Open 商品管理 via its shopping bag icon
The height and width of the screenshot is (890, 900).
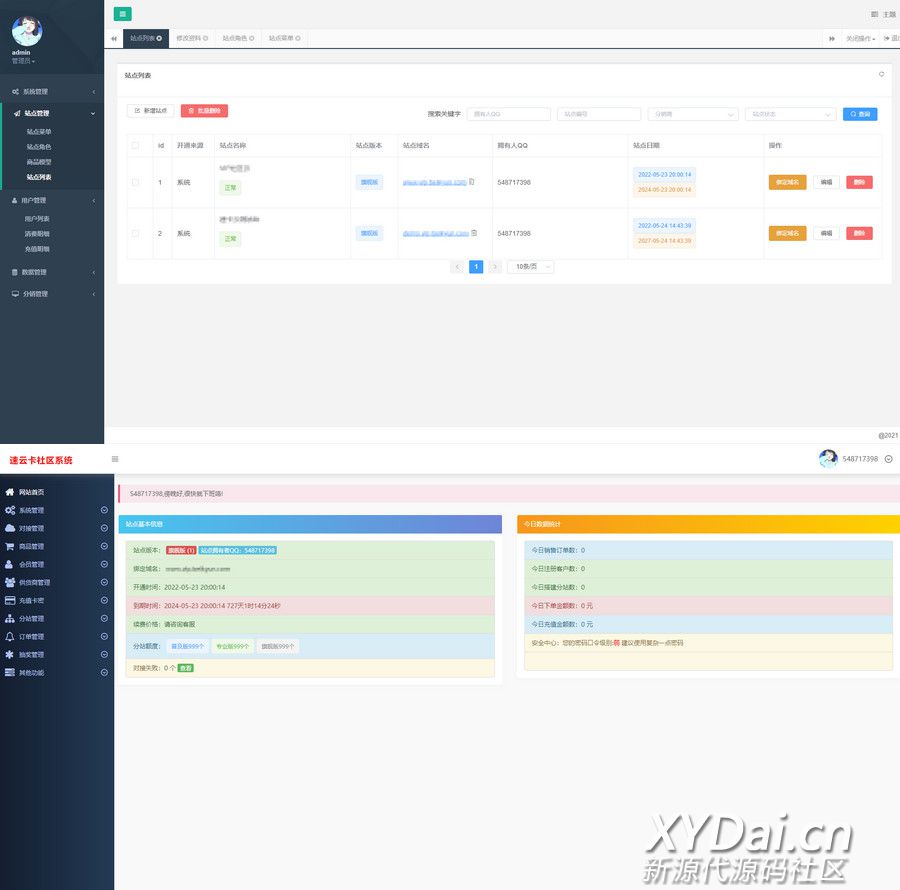(10, 546)
